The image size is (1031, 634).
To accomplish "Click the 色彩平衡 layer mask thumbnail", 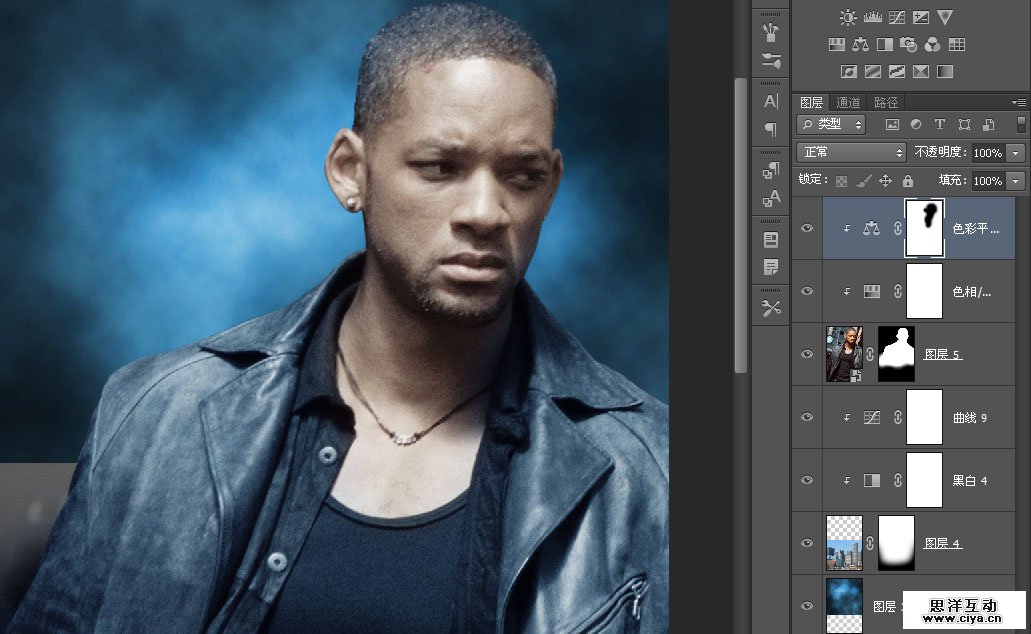I will click(924, 228).
